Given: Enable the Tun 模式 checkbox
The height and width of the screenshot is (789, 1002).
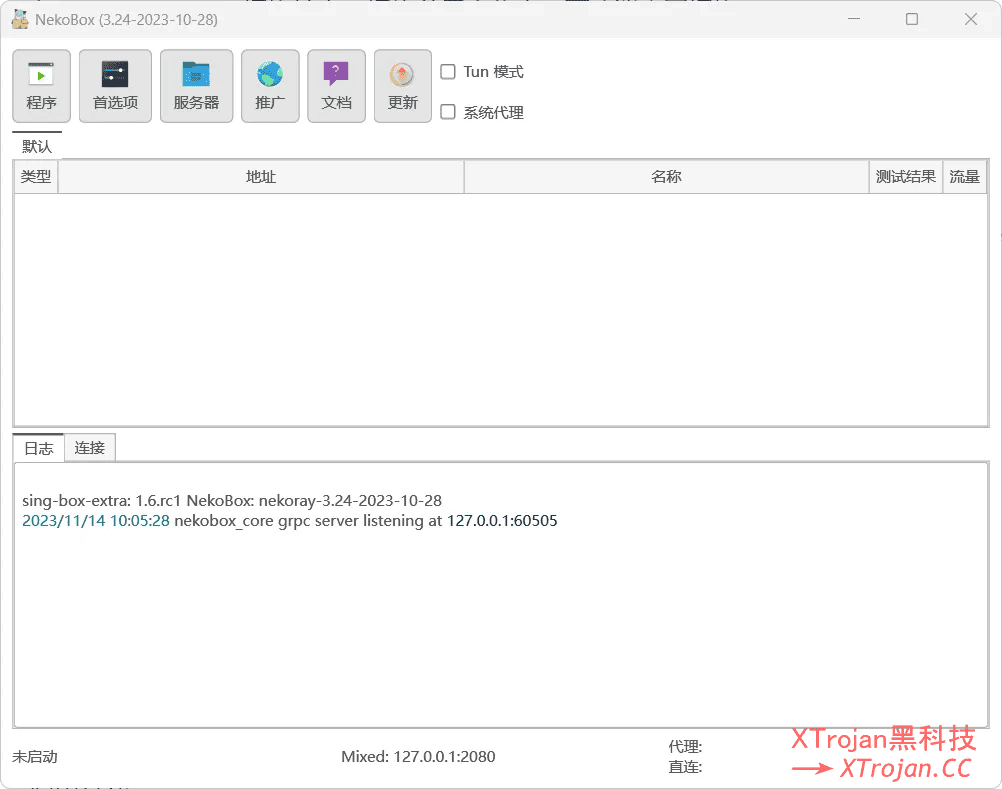Looking at the screenshot, I should click(448, 72).
